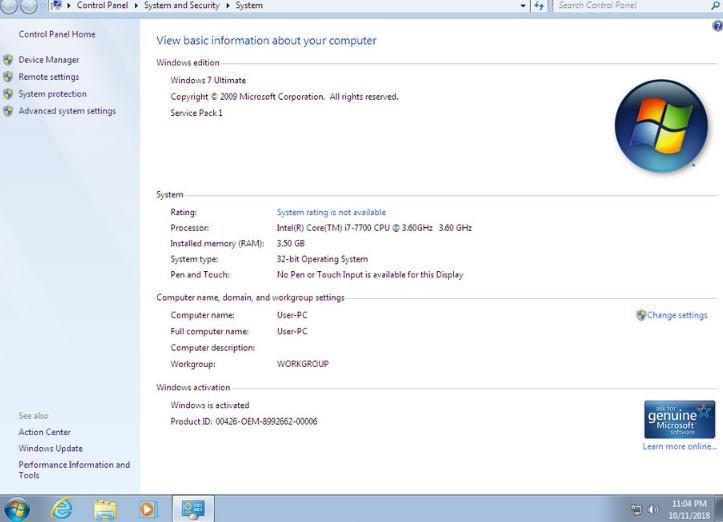
Task: Click Learn more online link
Action: [x=680, y=446]
